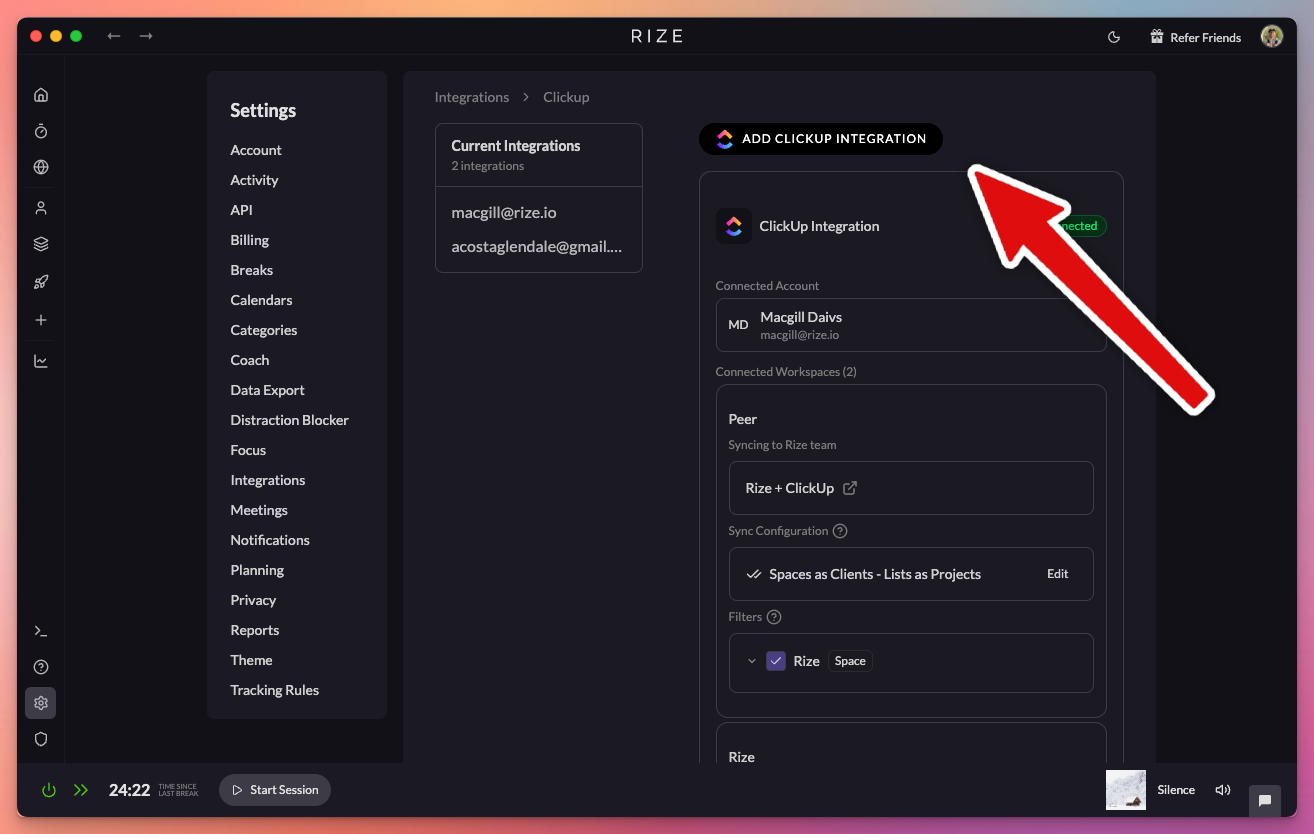Open Calendars settings
The width and height of the screenshot is (1314, 834).
[x=261, y=300]
